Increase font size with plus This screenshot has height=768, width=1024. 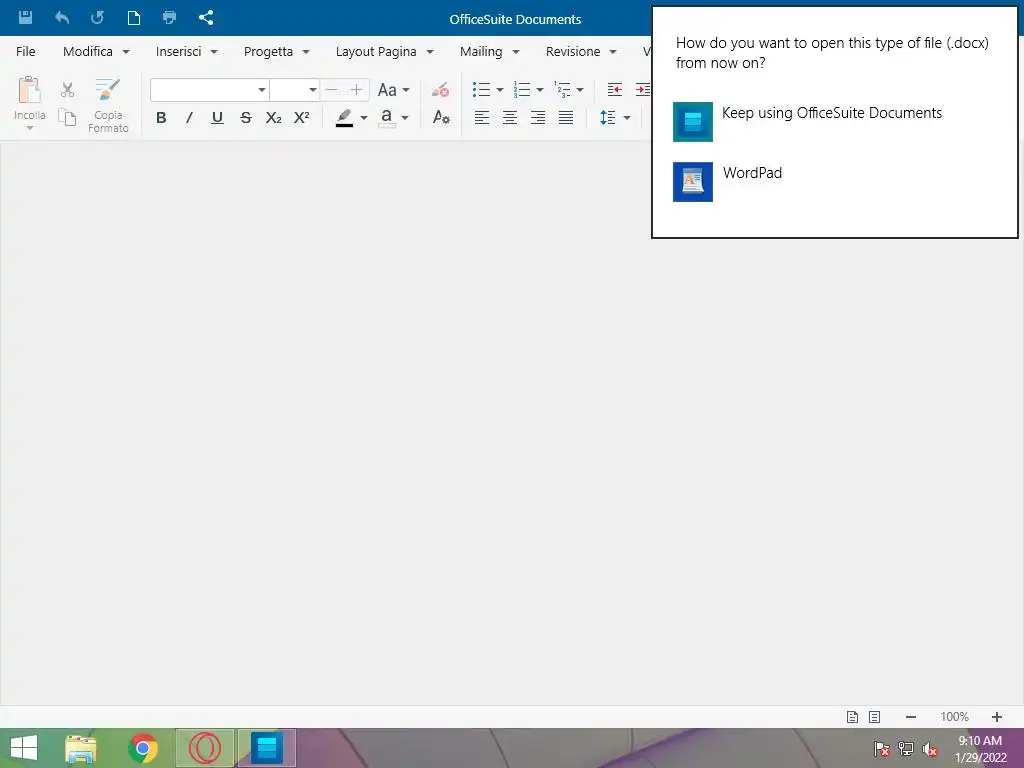coord(356,89)
